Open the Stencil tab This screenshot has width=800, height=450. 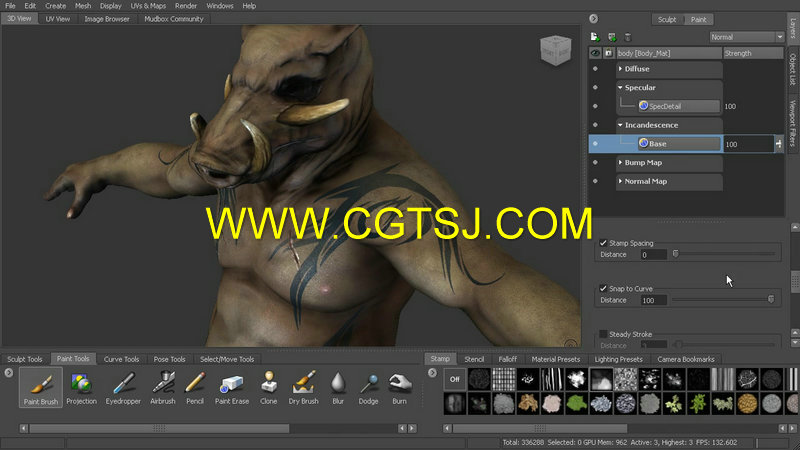point(474,359)
